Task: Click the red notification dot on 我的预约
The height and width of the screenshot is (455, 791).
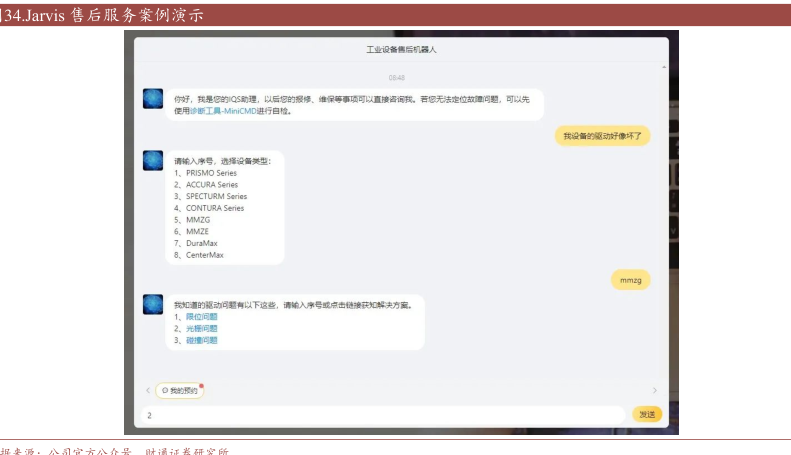Action: click(201, 385)
